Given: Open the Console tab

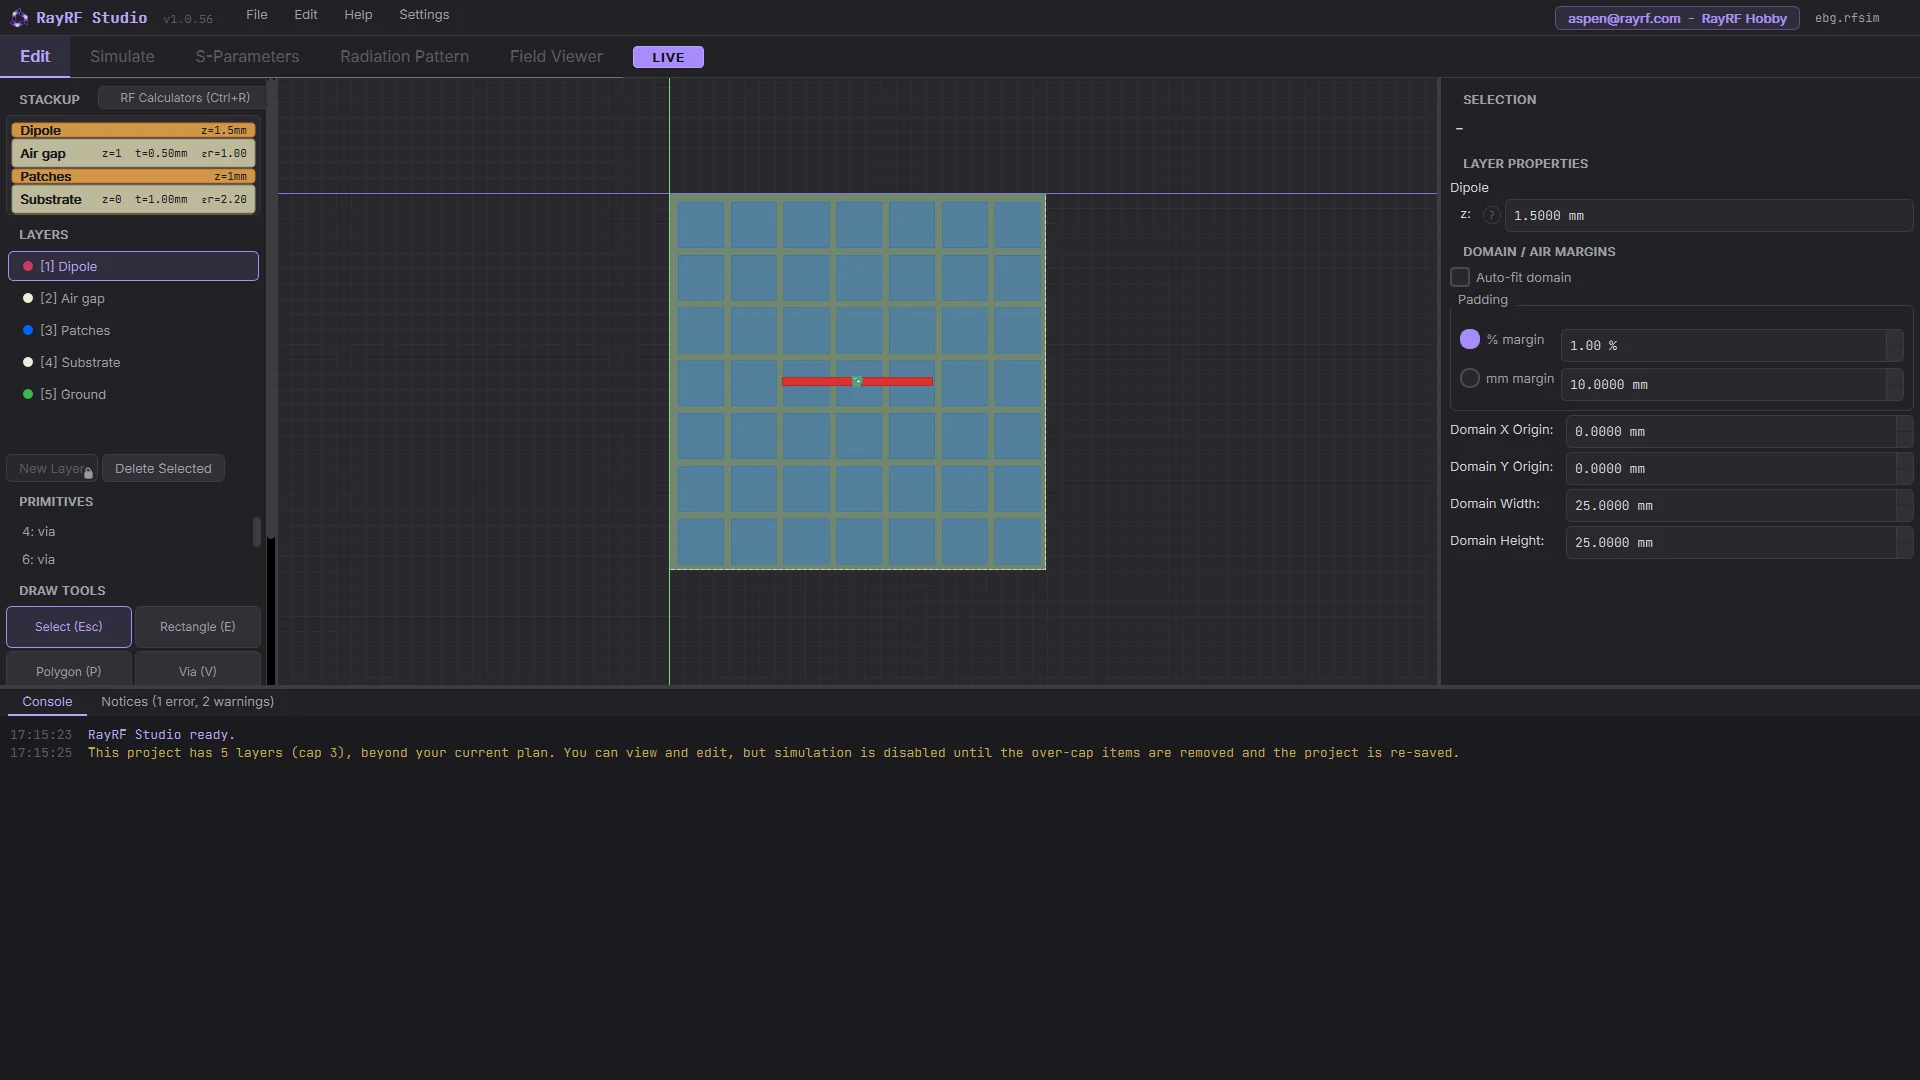Looking at the screenshot, I should coord(47,701).
